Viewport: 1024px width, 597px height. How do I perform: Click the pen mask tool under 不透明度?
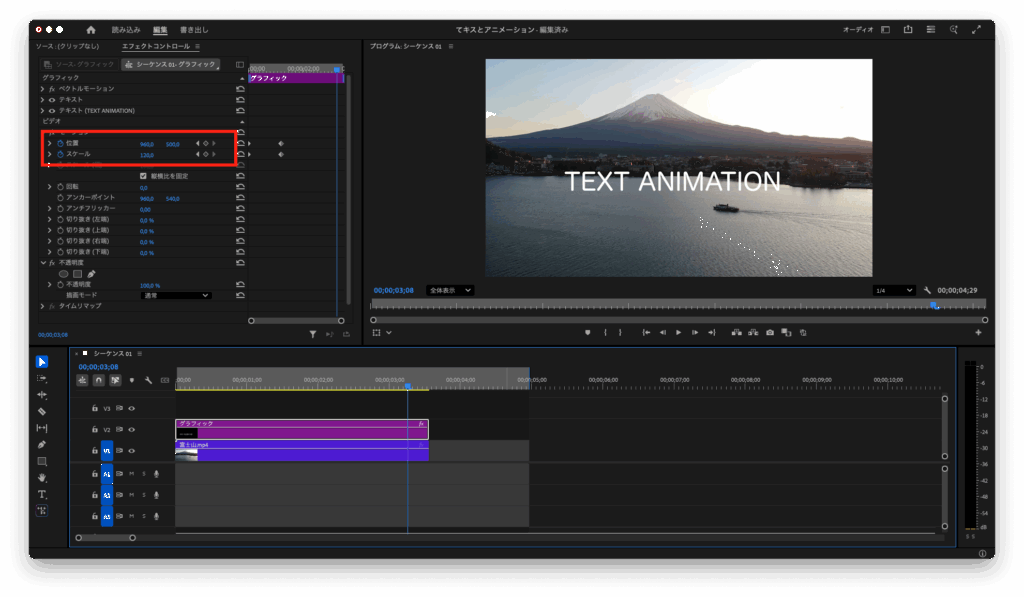[x=92, y=273]
